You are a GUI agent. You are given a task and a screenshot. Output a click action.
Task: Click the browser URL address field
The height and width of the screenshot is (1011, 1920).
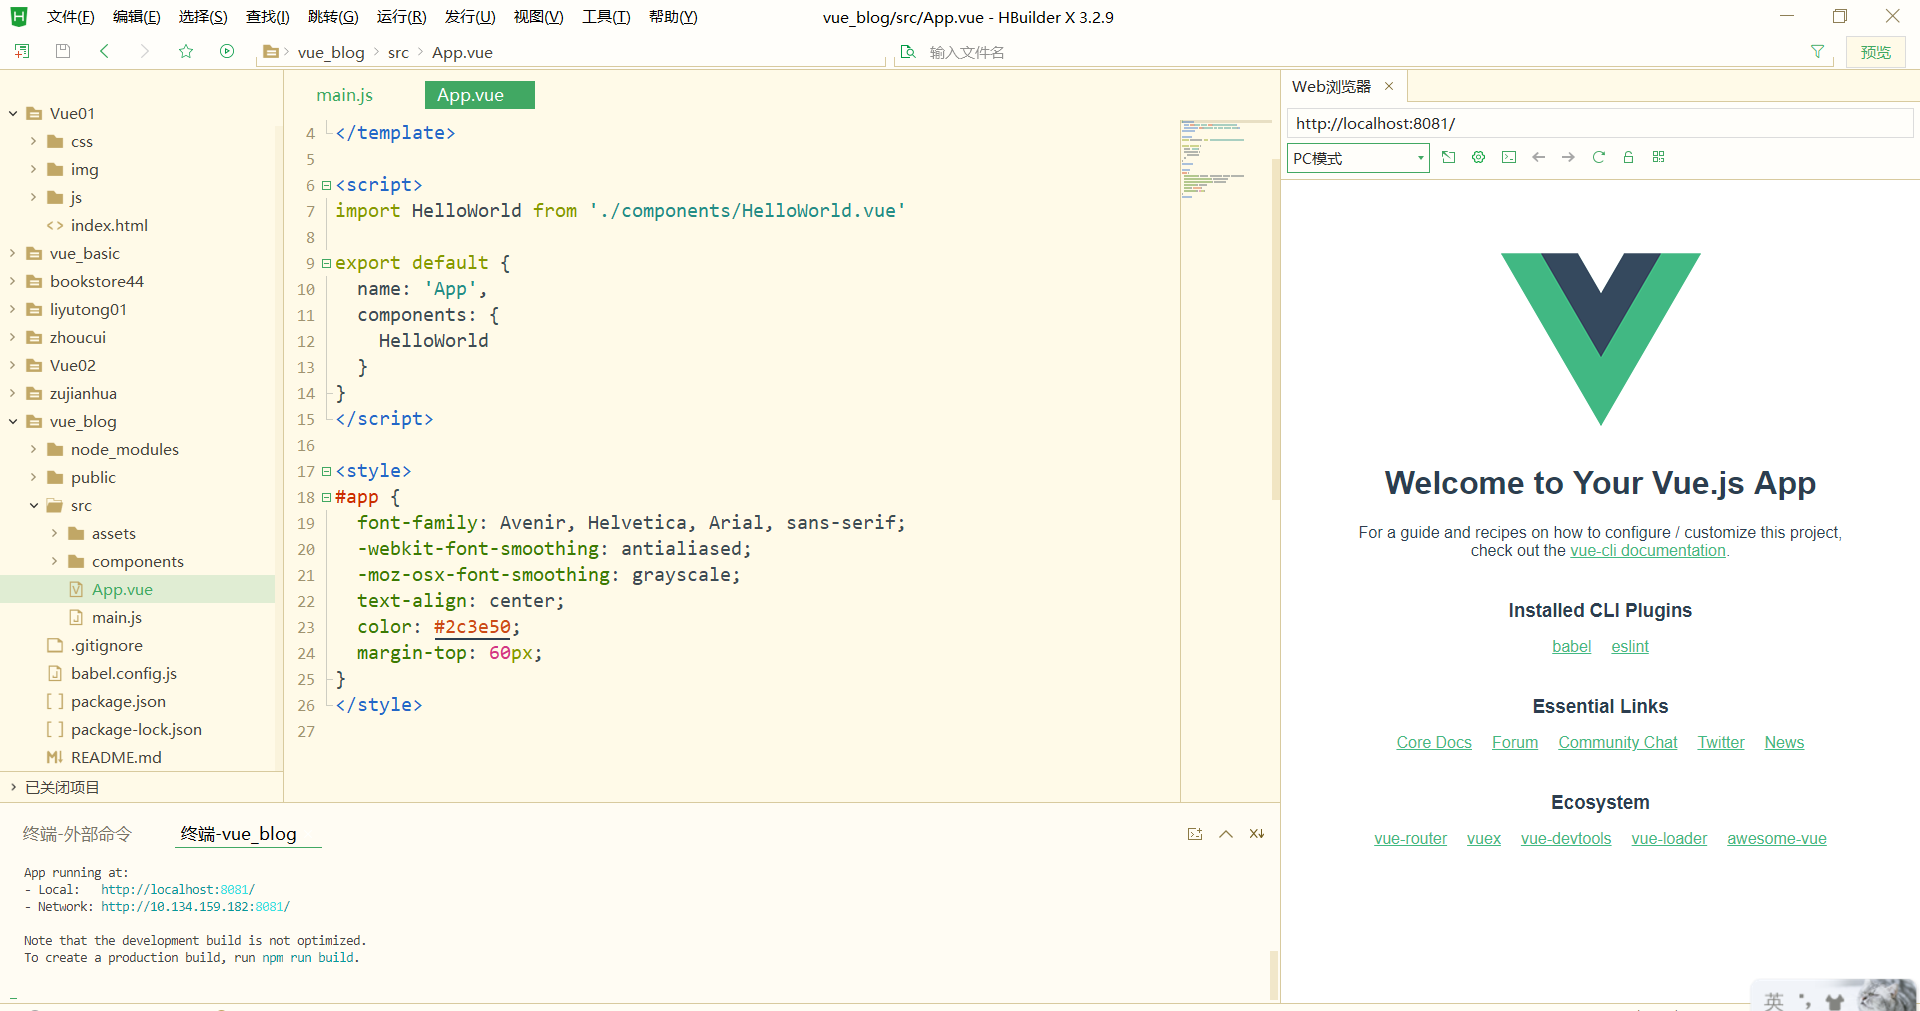click(x=1600, y=123)
